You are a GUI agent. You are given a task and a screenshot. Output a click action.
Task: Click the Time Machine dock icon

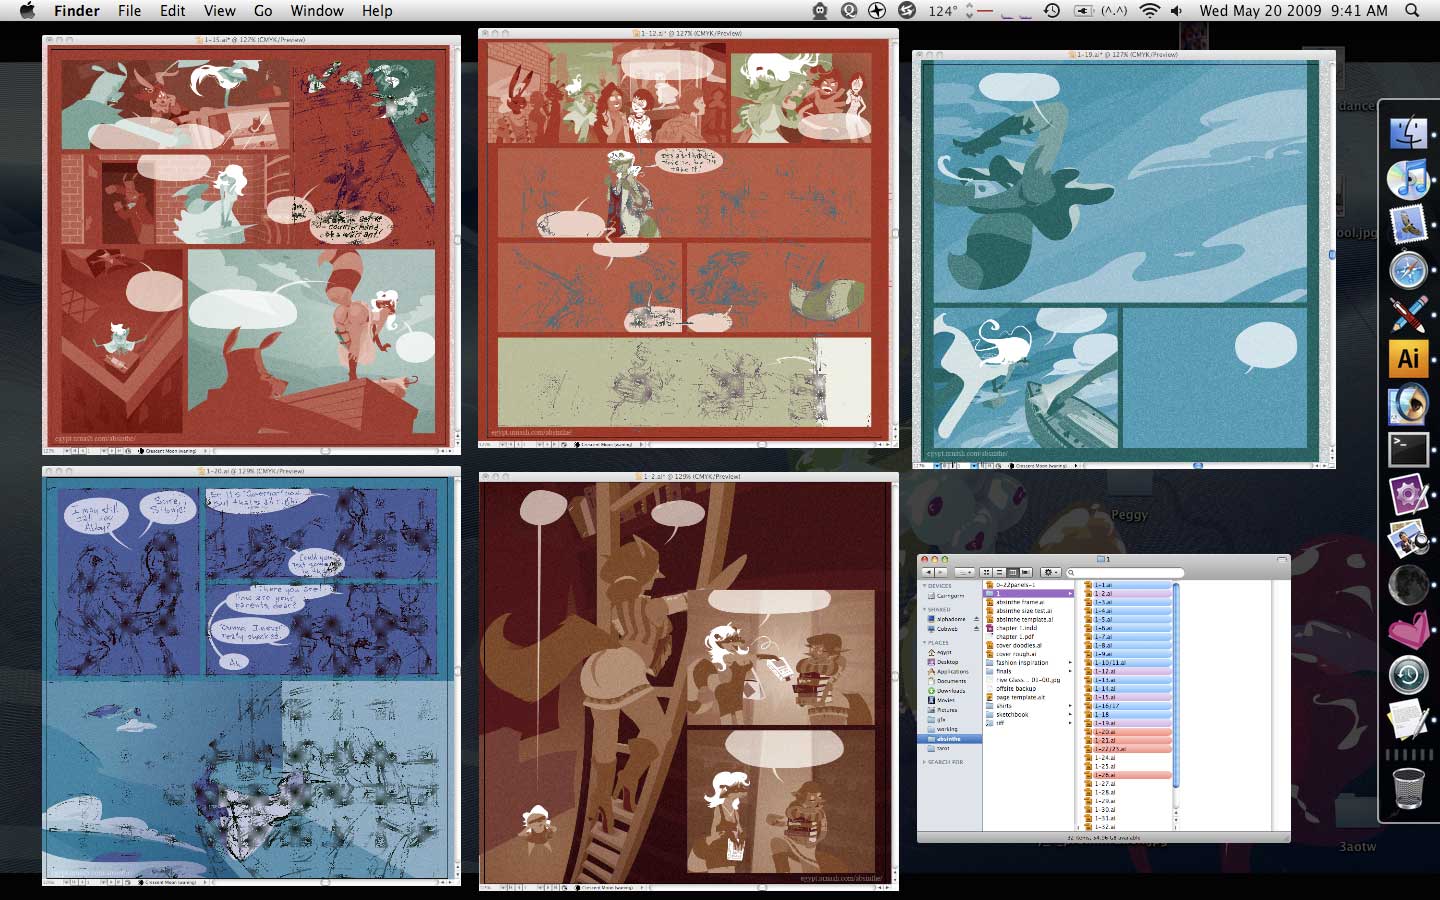click(x=1408, y=676)
